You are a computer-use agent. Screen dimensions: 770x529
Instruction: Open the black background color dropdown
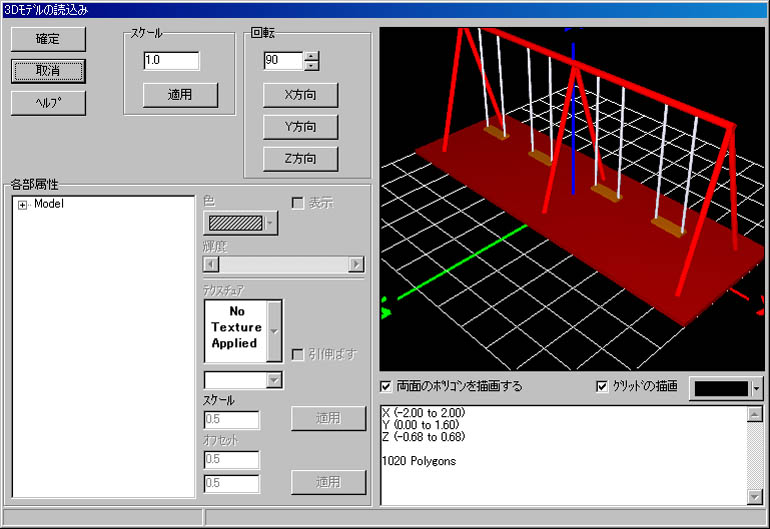coord(756,387)
